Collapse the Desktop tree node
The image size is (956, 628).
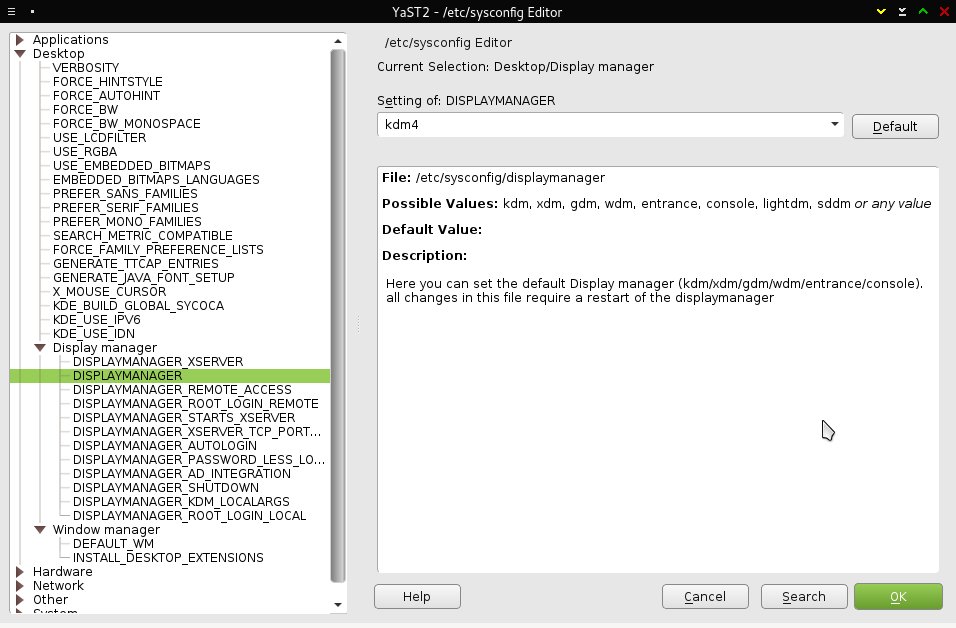pos(20,54)
